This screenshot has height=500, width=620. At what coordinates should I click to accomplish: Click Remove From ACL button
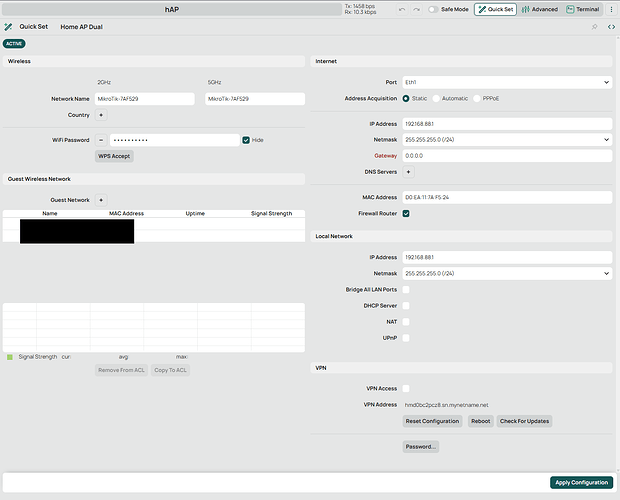121,370
